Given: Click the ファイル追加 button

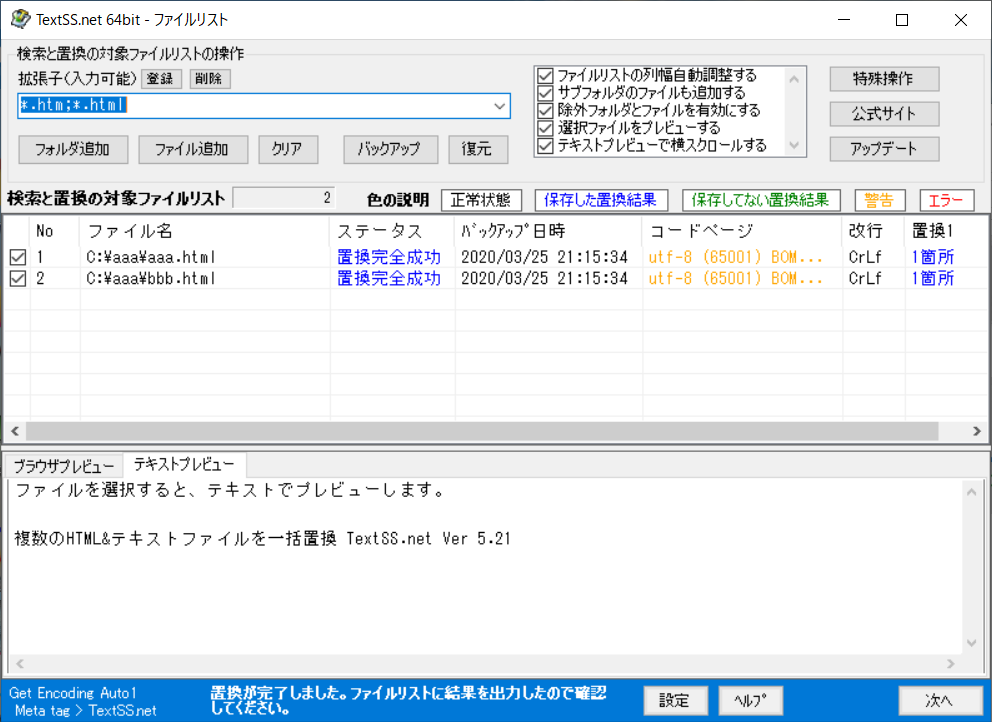Looking at the screenshot, I should 190,149.
